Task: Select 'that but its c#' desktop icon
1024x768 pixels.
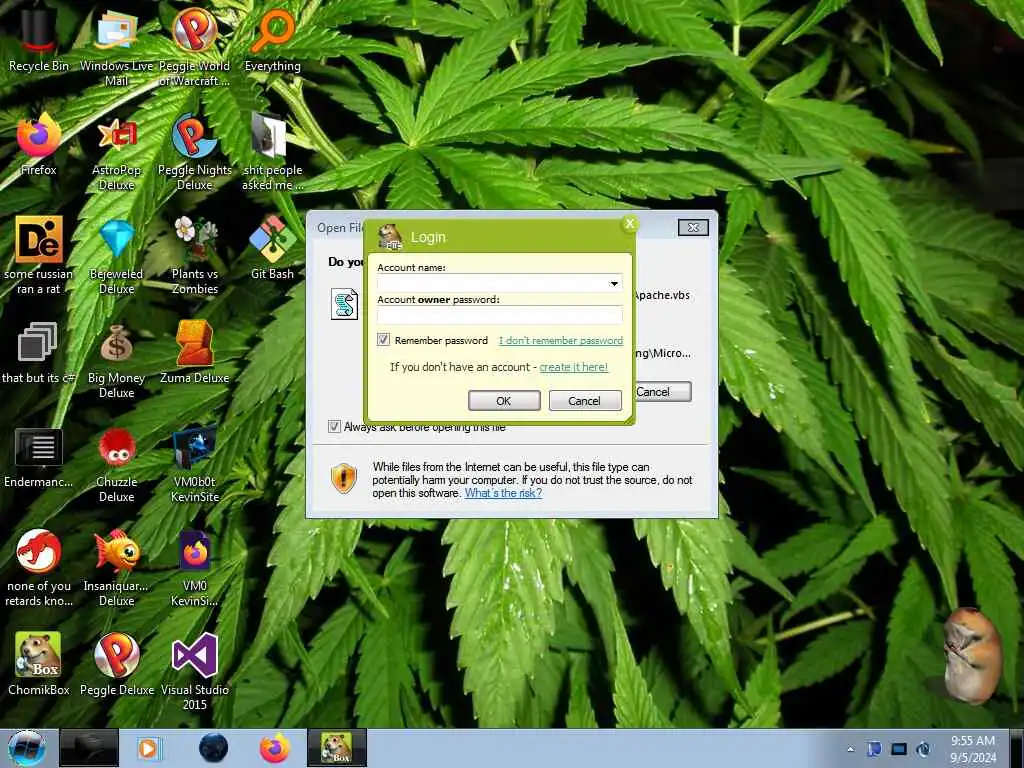Action: pyautogui.click(x=39, y=351)
